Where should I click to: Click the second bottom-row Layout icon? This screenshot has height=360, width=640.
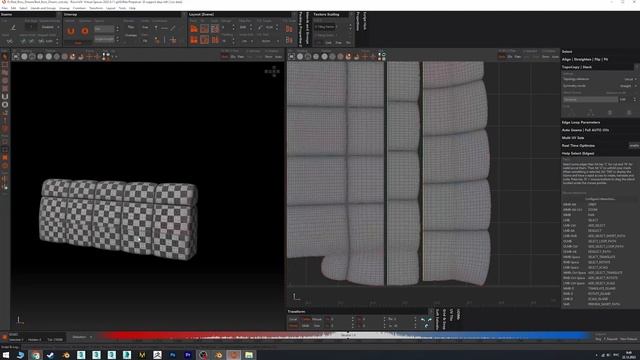[204, 40]
